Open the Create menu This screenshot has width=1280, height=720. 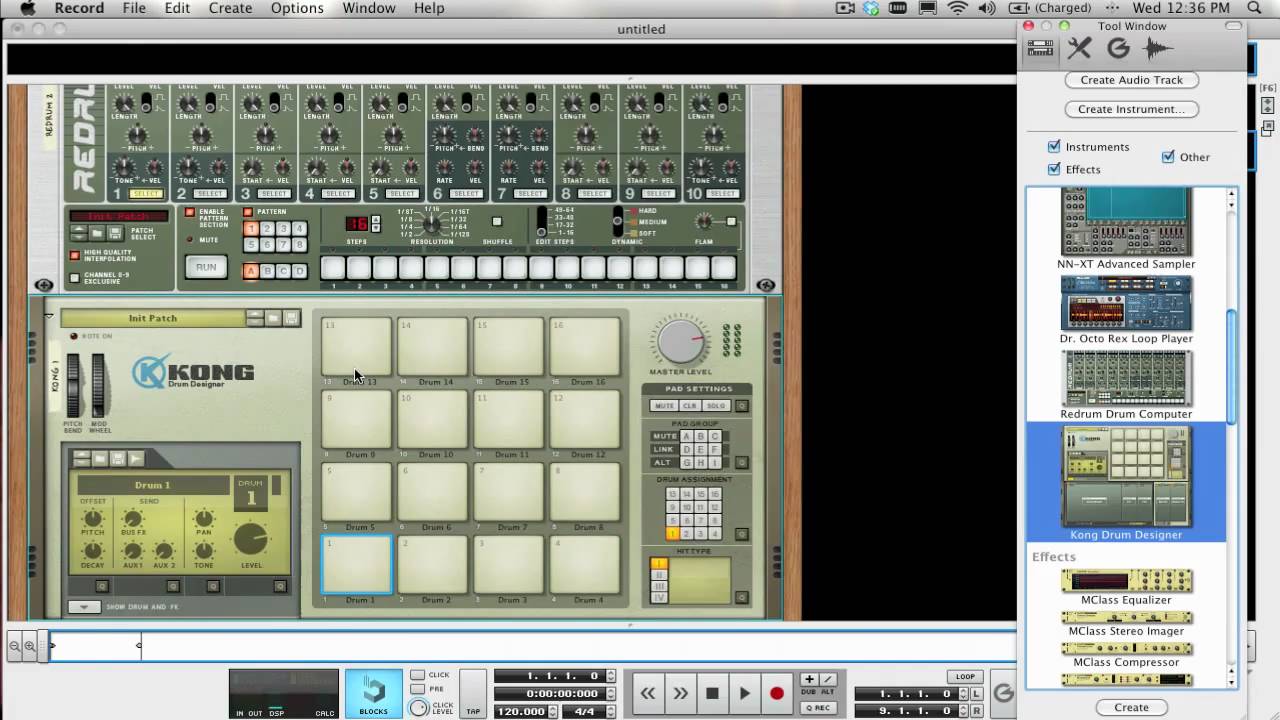click(x=230, y=8)
